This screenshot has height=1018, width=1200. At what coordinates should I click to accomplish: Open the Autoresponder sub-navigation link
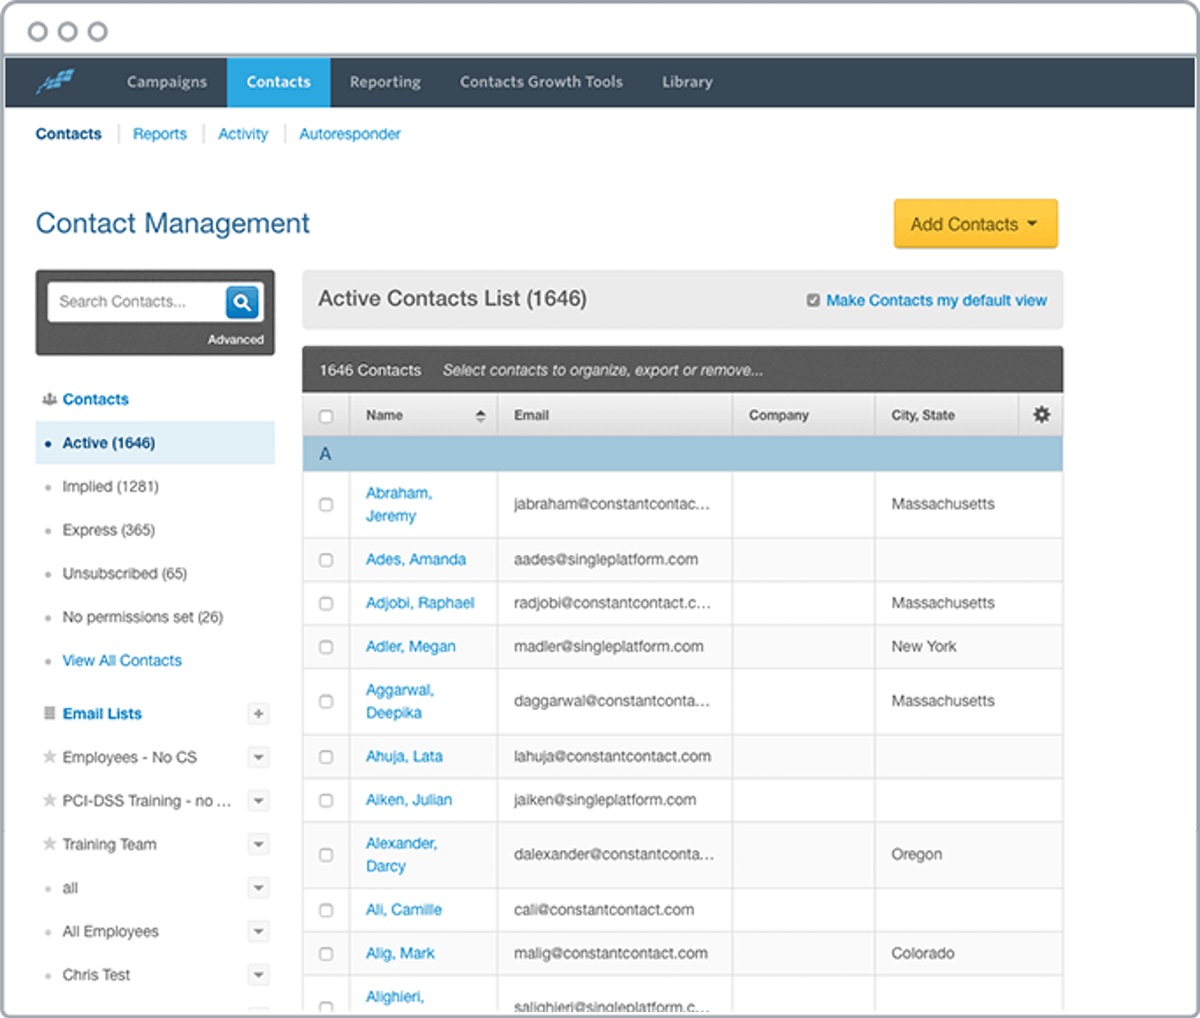(350, 134)
